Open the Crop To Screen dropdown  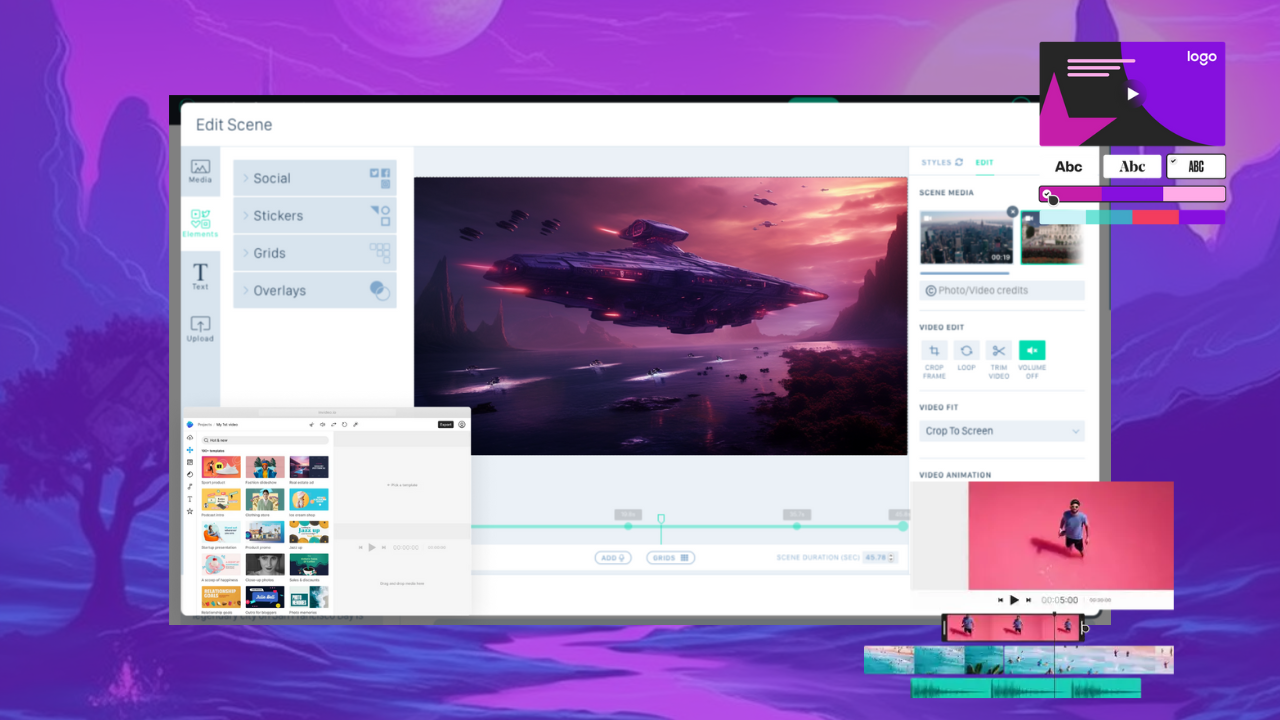click(1001, 431)
